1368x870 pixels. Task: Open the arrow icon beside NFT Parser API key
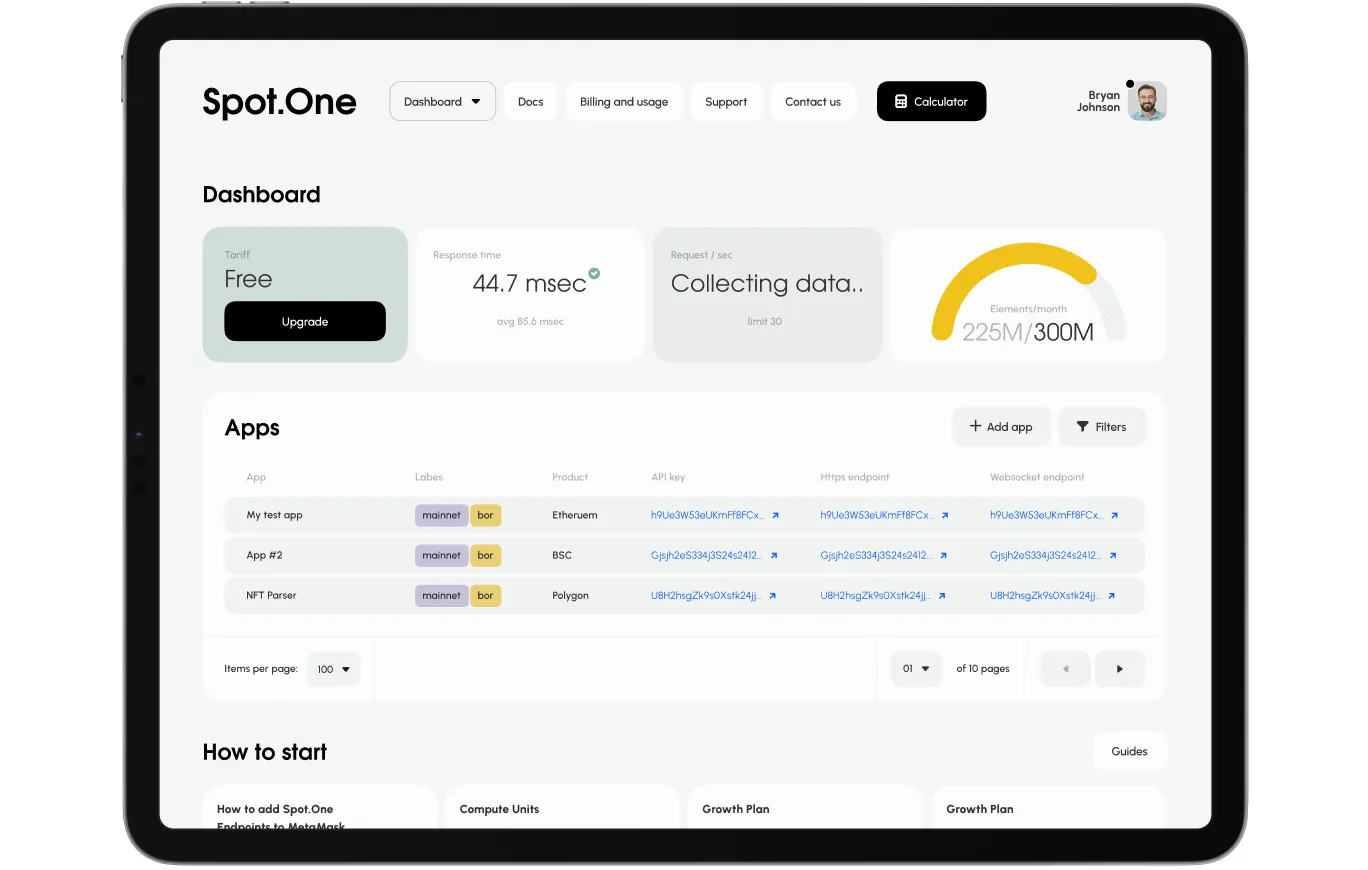click(773, 596)
